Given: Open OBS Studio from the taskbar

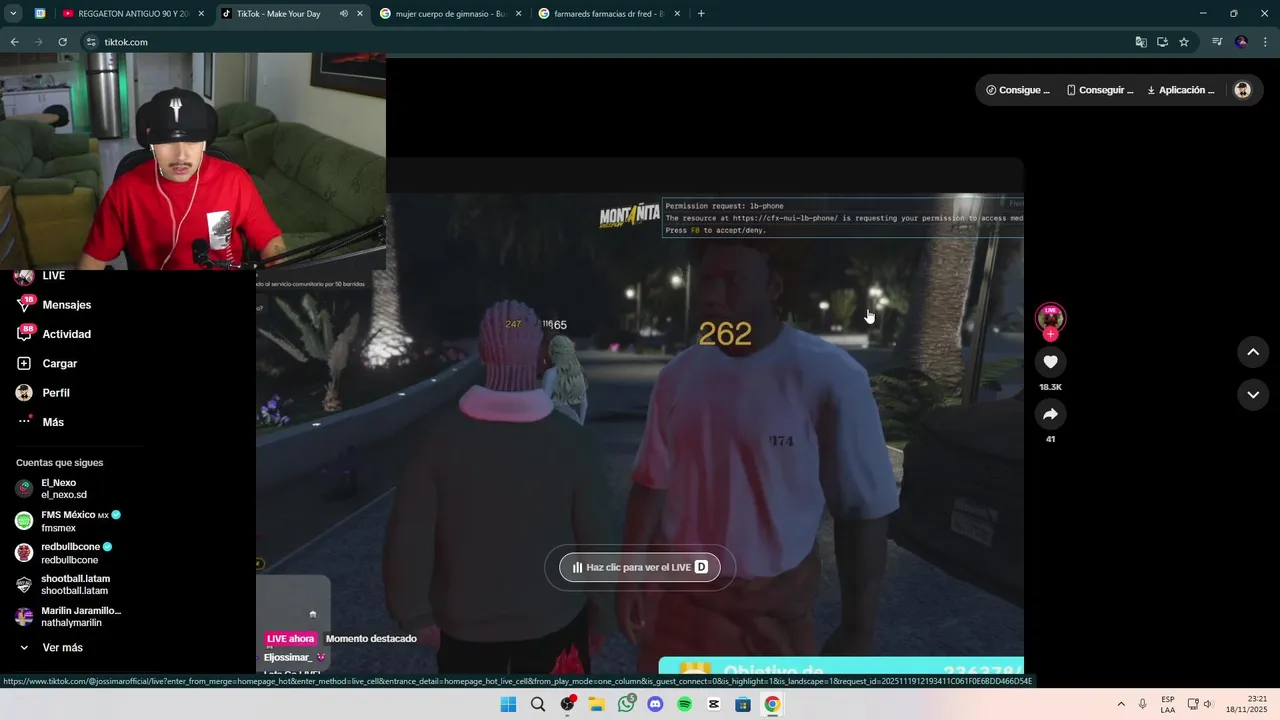Looking at the screenshot, I should click(x=568, y=704).
